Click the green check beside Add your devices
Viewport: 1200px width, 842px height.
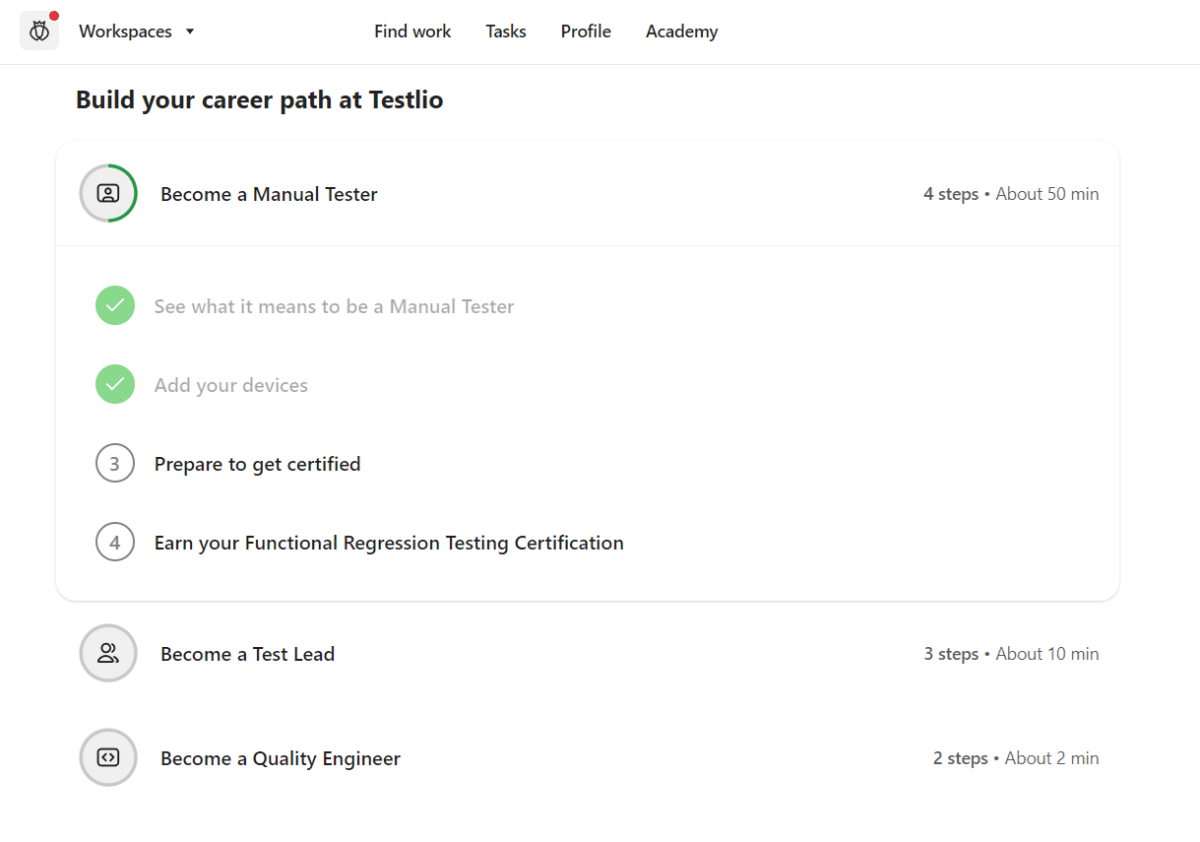tap(115, 385)
